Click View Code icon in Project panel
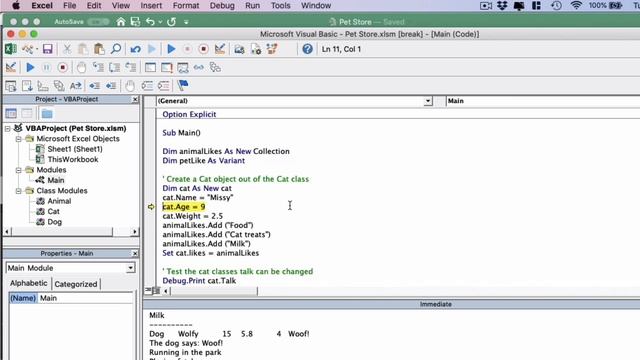Viewport: 640px width, 360px height. (11, 113)
